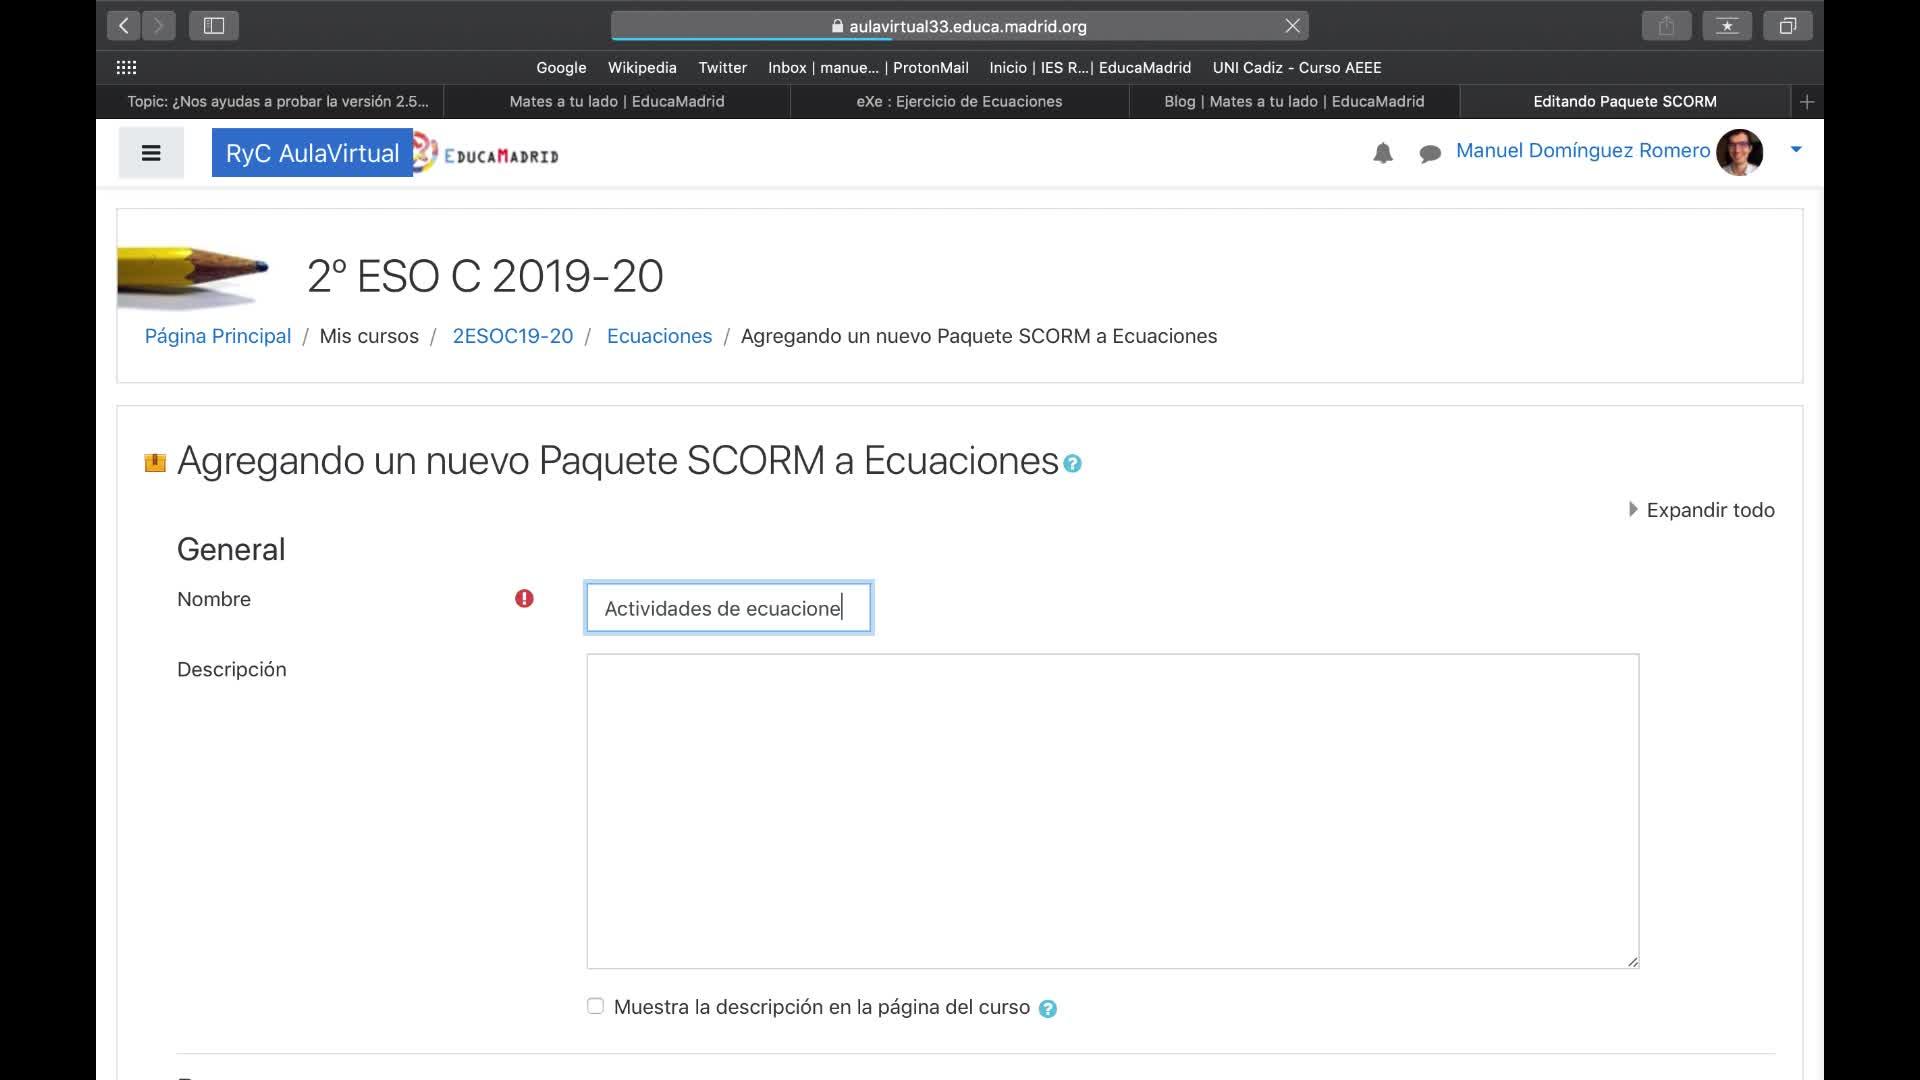Screen dimensions: 1920x1080
Task: Go to Ecuaciones breadcrumb link
Action: [x=659, y=336]
